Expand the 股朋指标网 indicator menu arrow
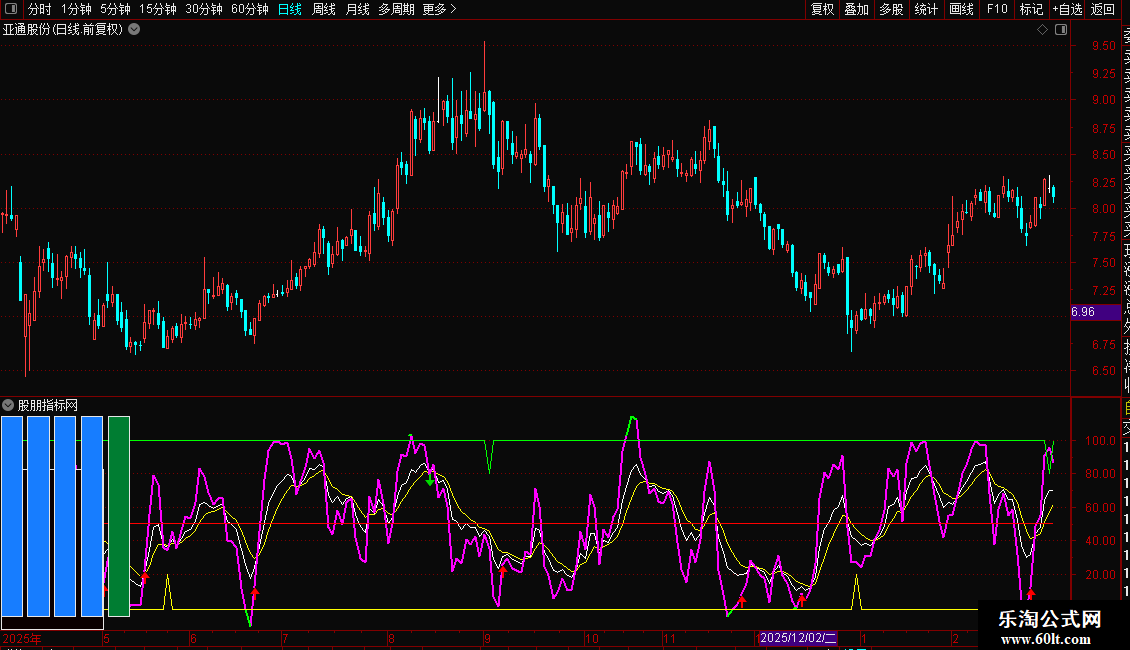The height and width of the screenshot is (650, 1130). click(8, 405)
